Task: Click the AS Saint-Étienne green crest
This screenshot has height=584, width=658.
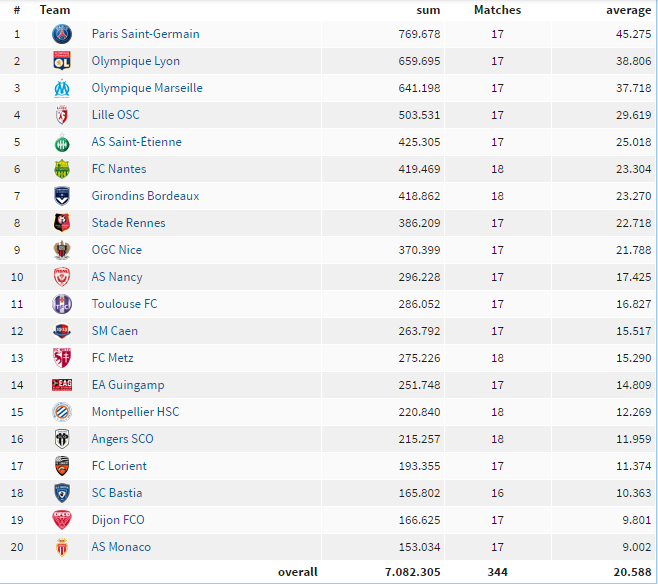Action: click(62, 142)
